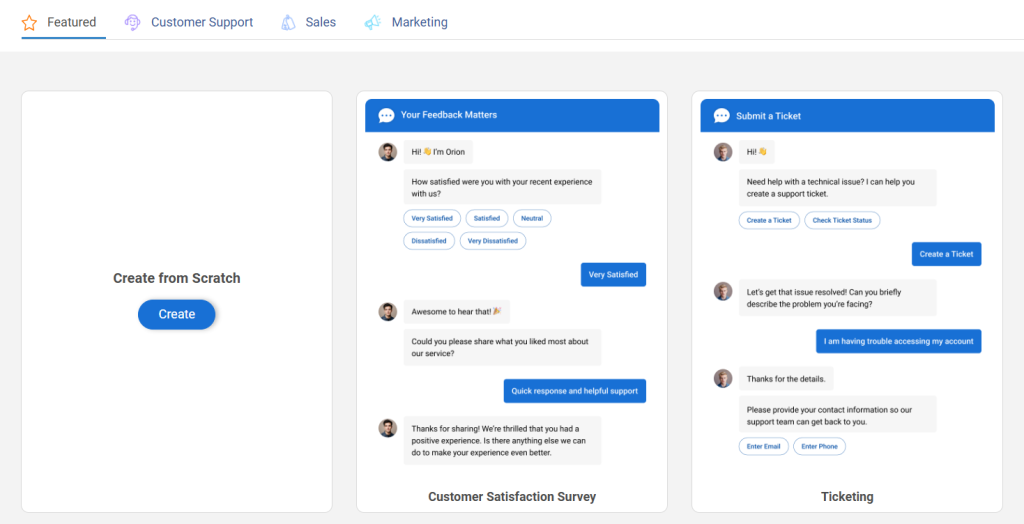This screenshot has width=1024, height=524.
Task: Click the 'Check Ticket Status' option
Action: (842, 220)
